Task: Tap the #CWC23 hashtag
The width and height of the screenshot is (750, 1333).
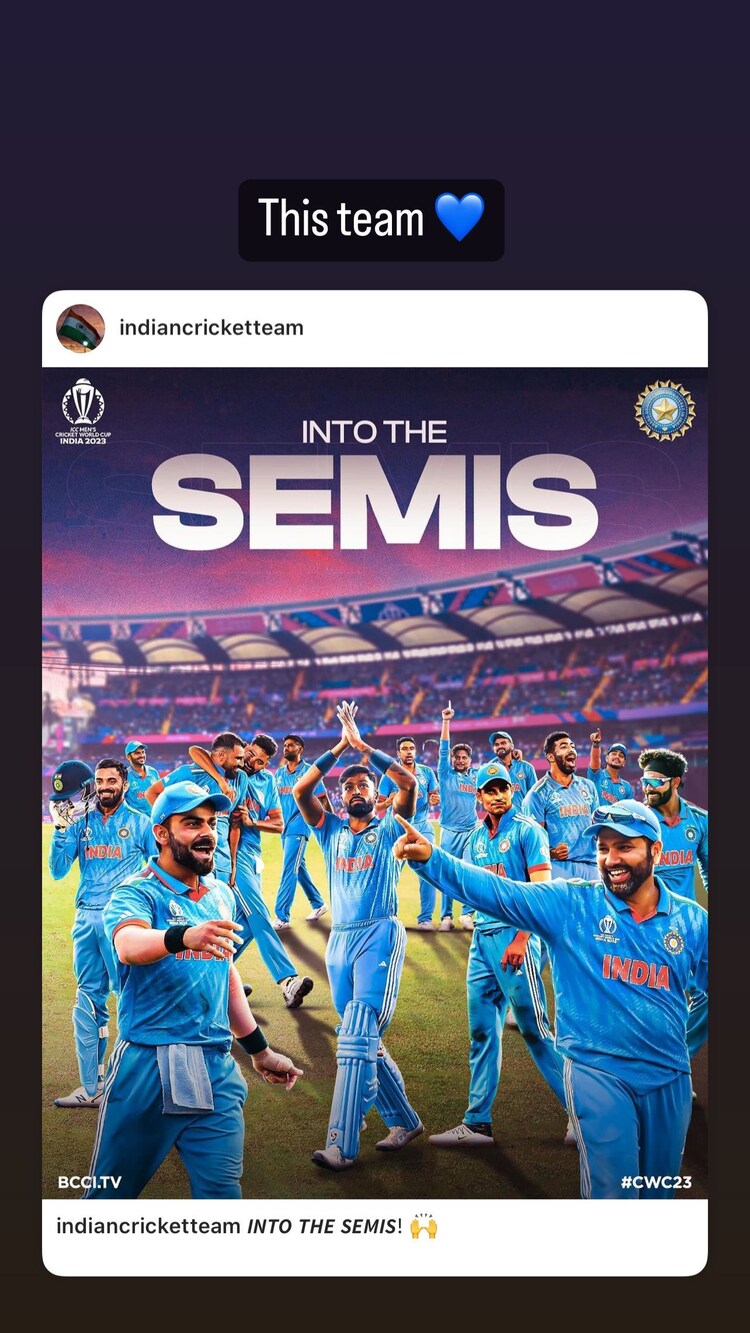Action: (656, 1182)
